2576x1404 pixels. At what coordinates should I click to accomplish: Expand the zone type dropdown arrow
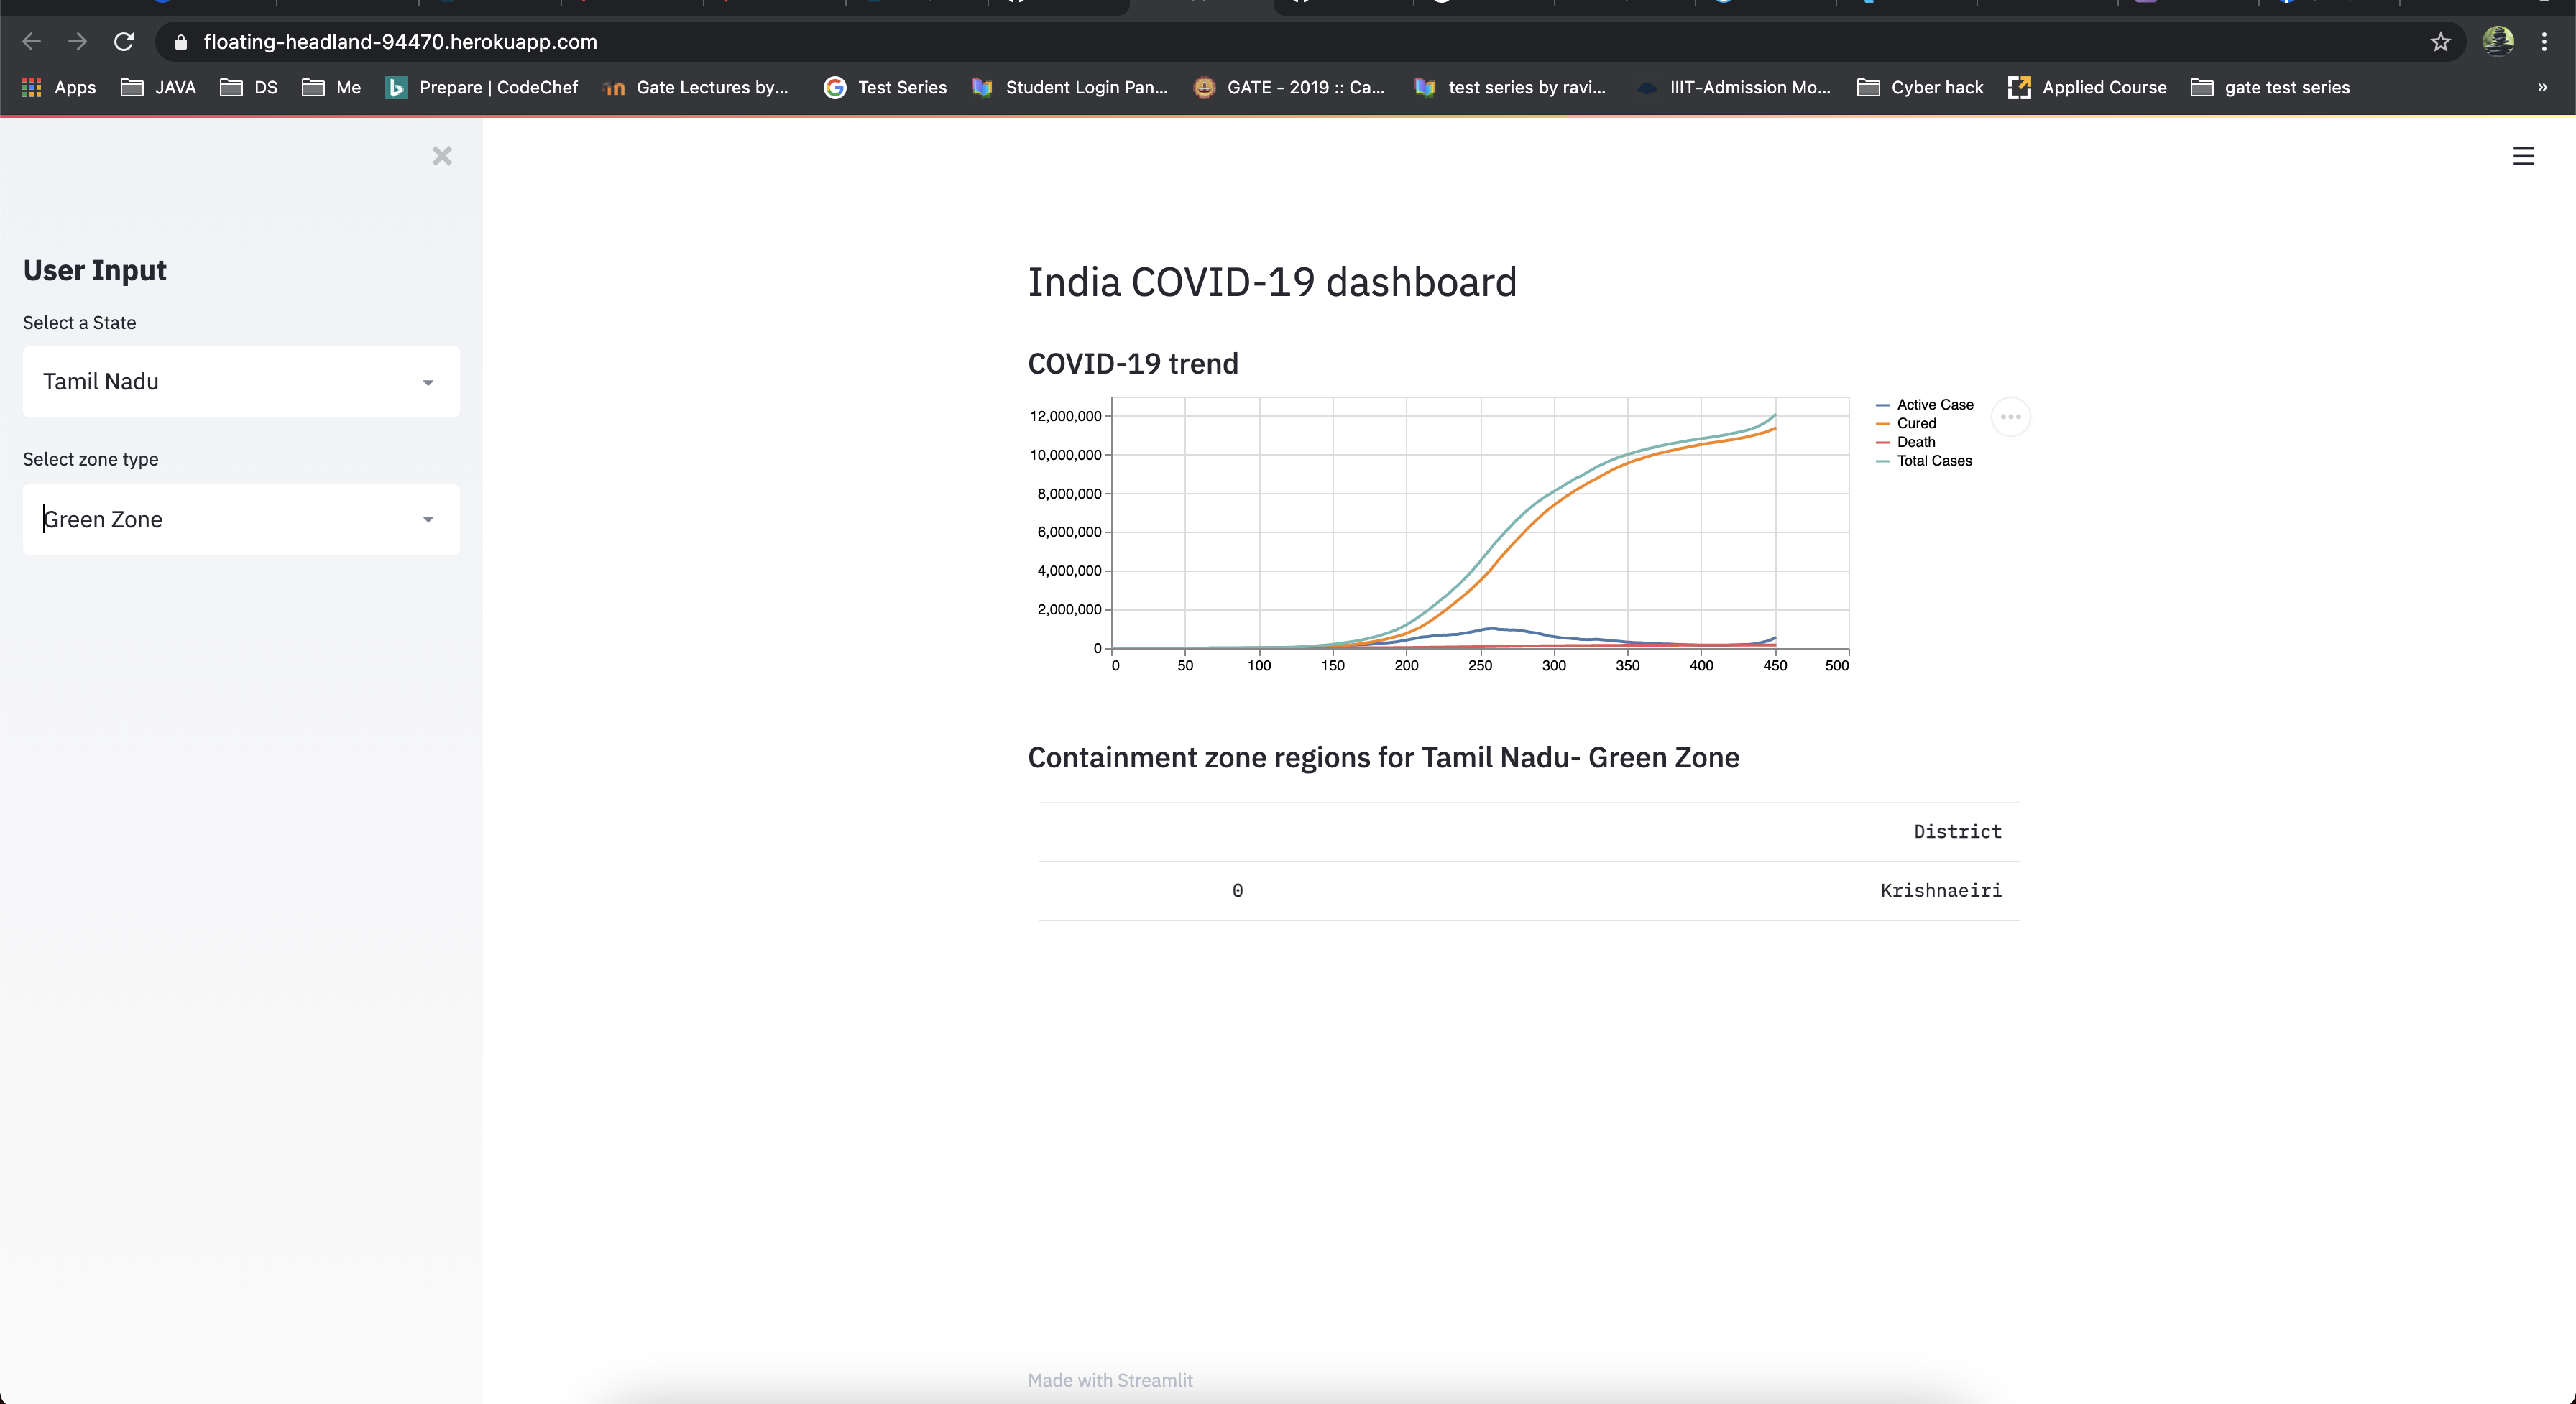click(x=427, y=519)
